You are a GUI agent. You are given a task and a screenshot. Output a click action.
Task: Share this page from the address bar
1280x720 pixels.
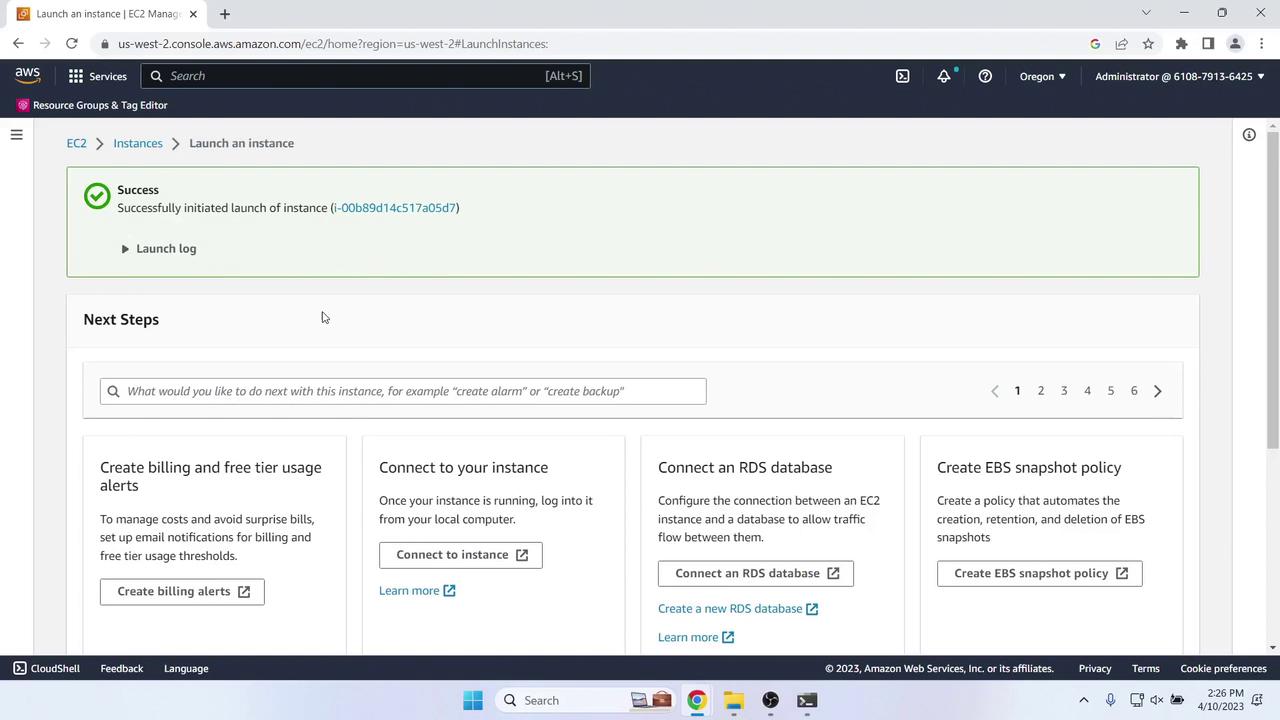point(1121,44)
